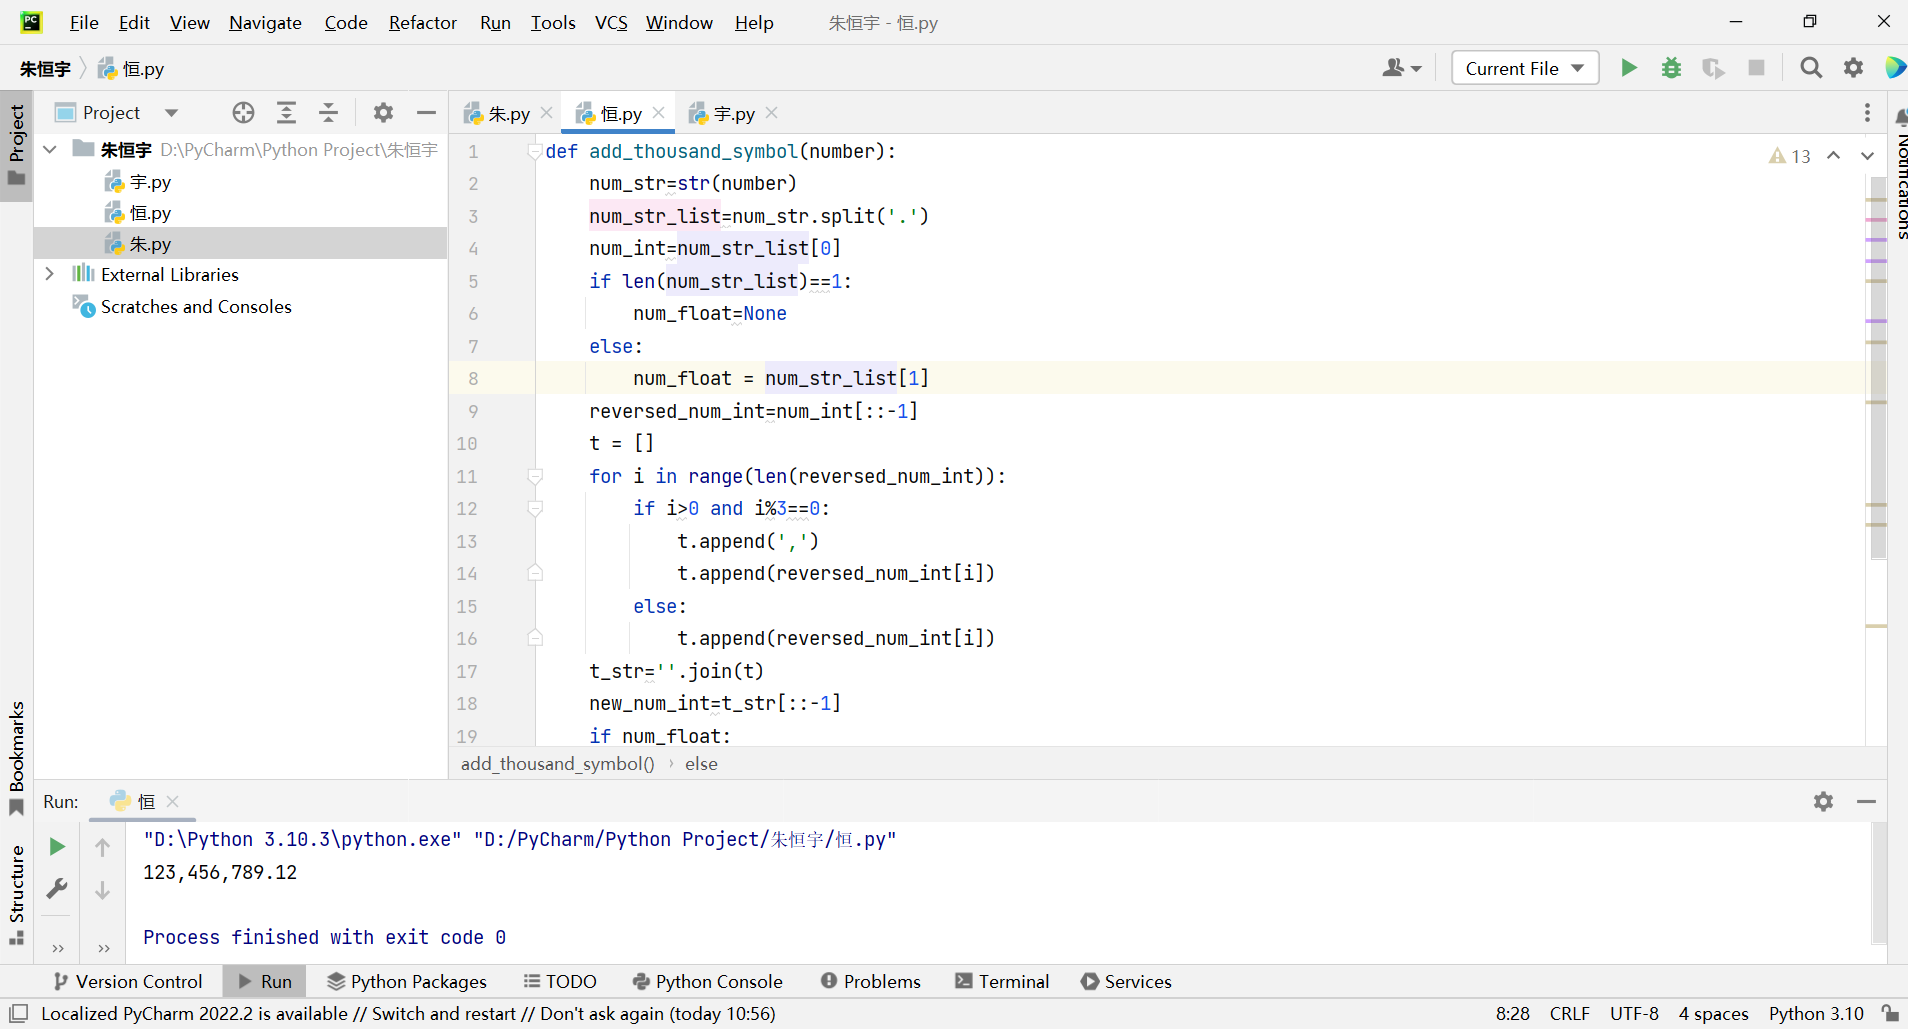The height and width of the screenshot is (1029, 1908).
Task: Open the Terminal tool window
Action: pos(1002,981)
